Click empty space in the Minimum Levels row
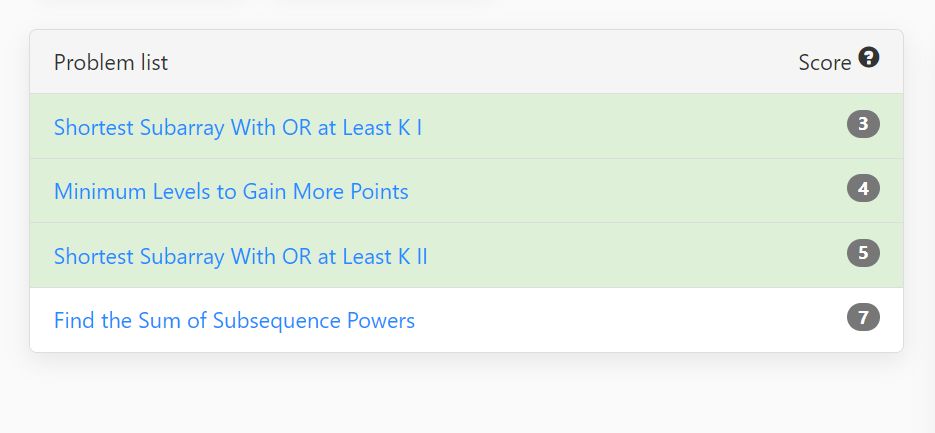The height and width of the screenshot is (433, 935). (626, 191)
